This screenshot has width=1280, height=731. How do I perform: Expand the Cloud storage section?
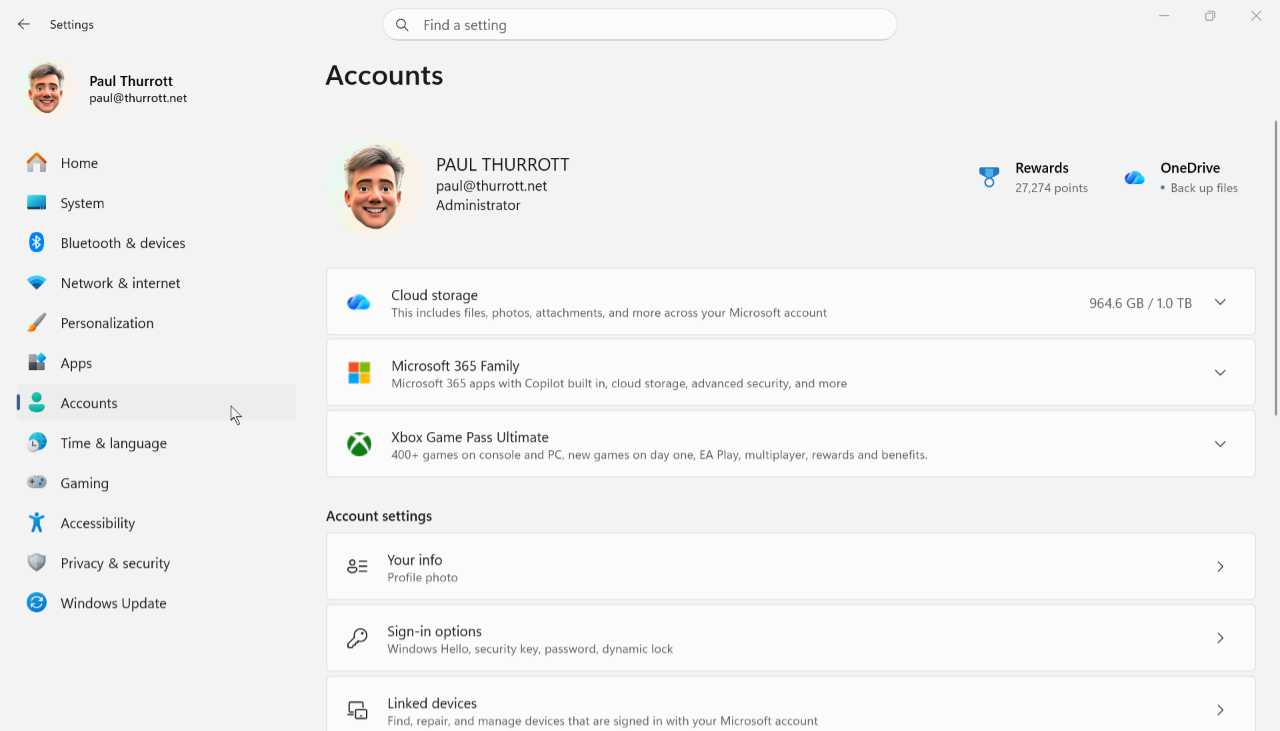pyautogui.click(x=1220, y=302)
